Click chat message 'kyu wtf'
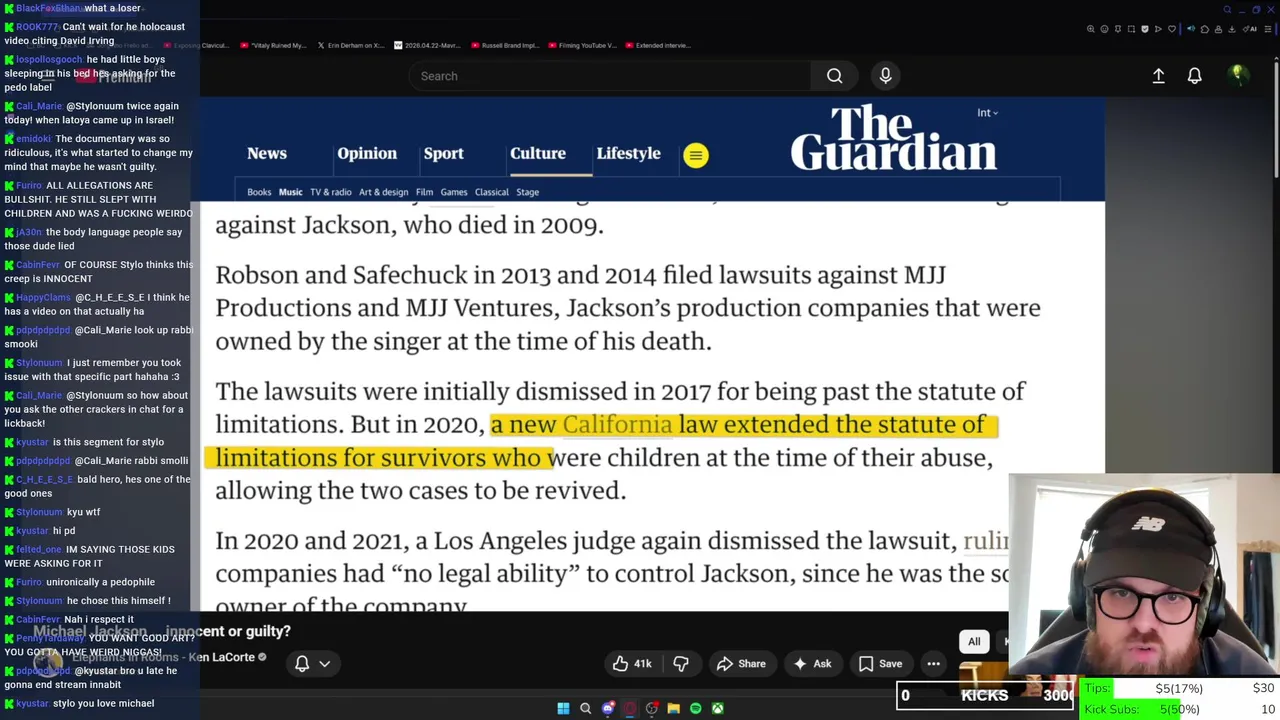Screen dimensions: 1280x720 point(83,512)
